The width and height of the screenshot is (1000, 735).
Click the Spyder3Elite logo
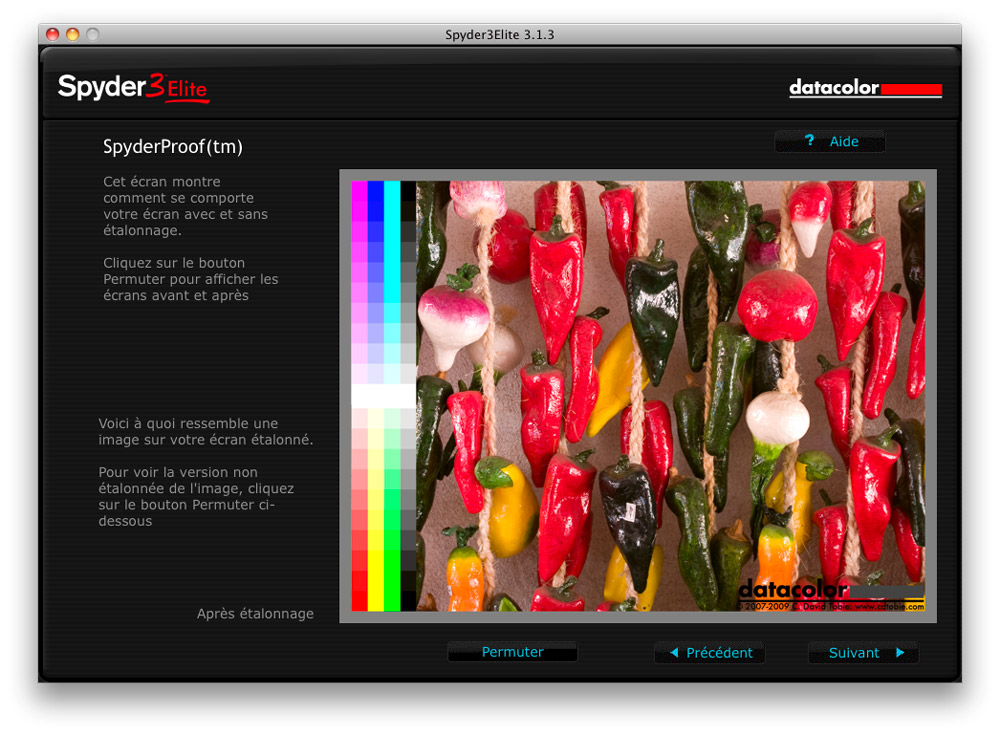[x=133, y=88]
